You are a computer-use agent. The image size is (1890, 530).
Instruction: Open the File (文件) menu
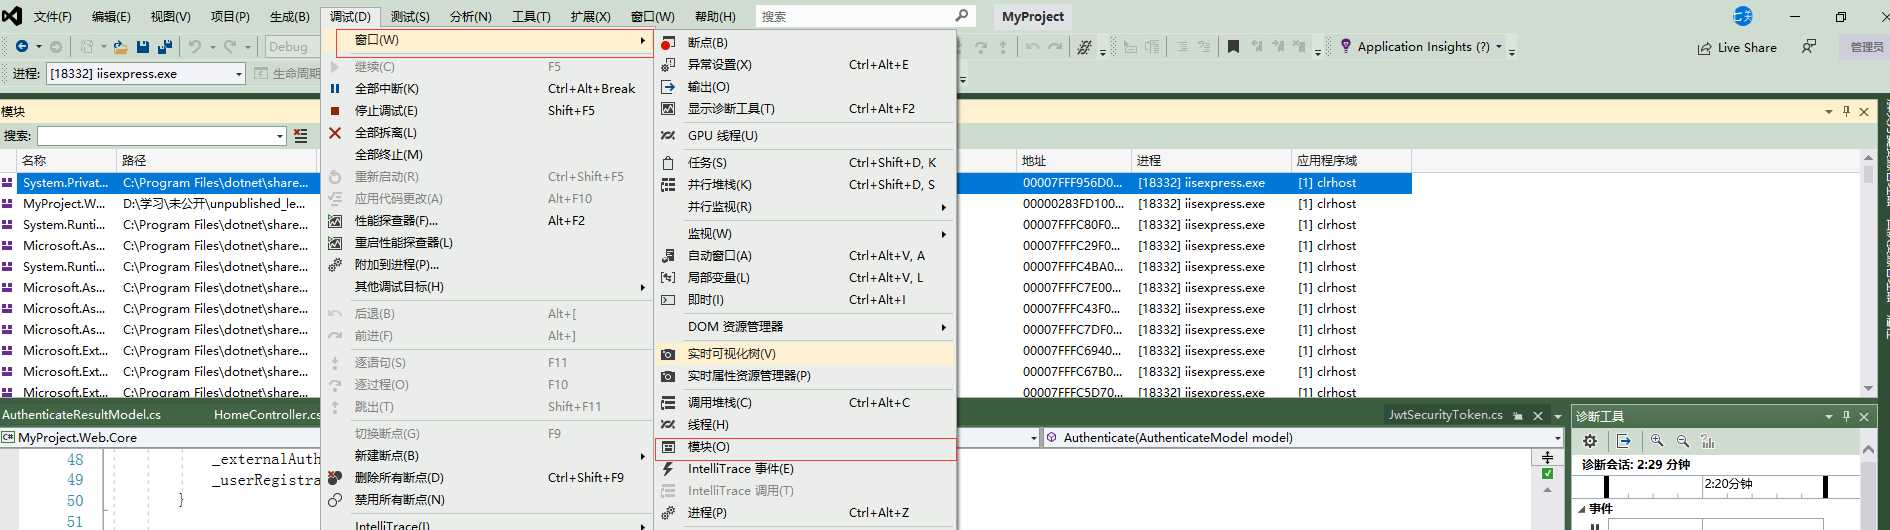[x=52, y=16]
